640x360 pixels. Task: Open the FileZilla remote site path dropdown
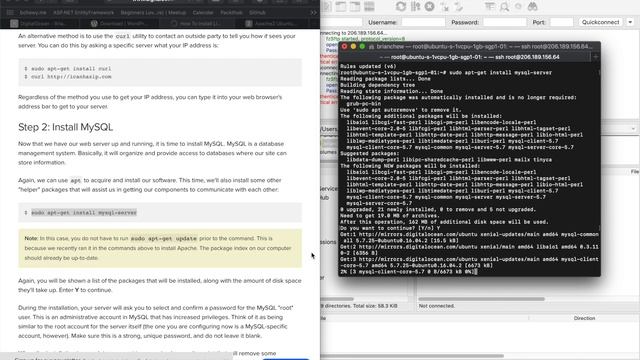click(633, 129)
